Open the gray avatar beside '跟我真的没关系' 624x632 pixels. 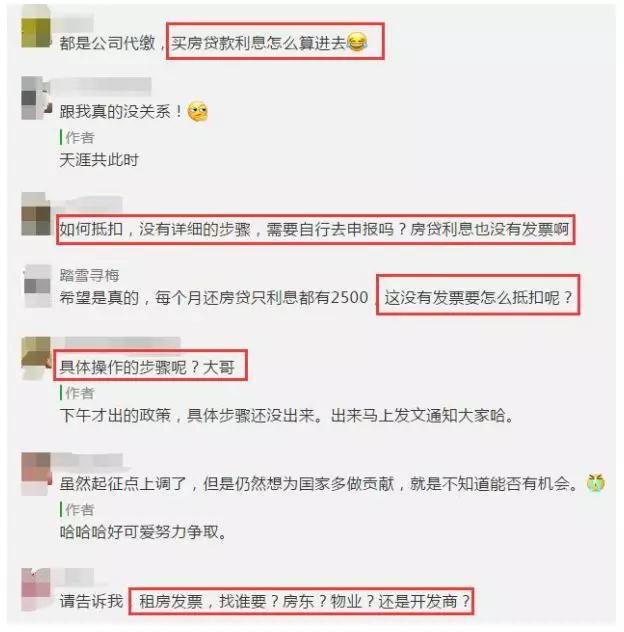[x=36, y=98]
